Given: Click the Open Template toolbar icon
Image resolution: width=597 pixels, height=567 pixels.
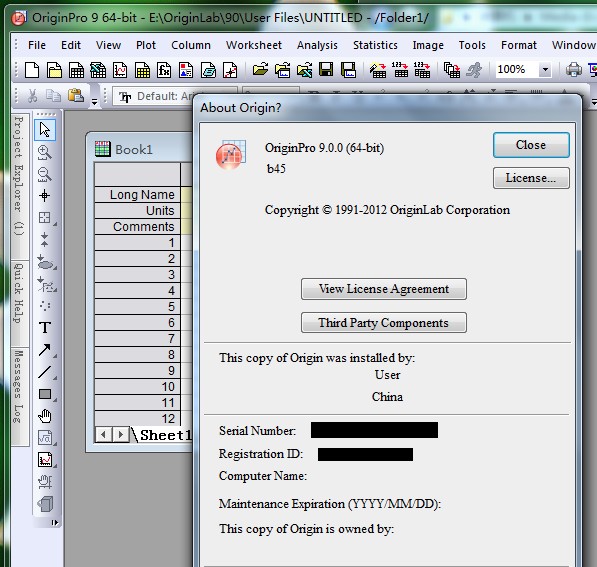Looking at the screenshot, I should [x=283, y=70].
